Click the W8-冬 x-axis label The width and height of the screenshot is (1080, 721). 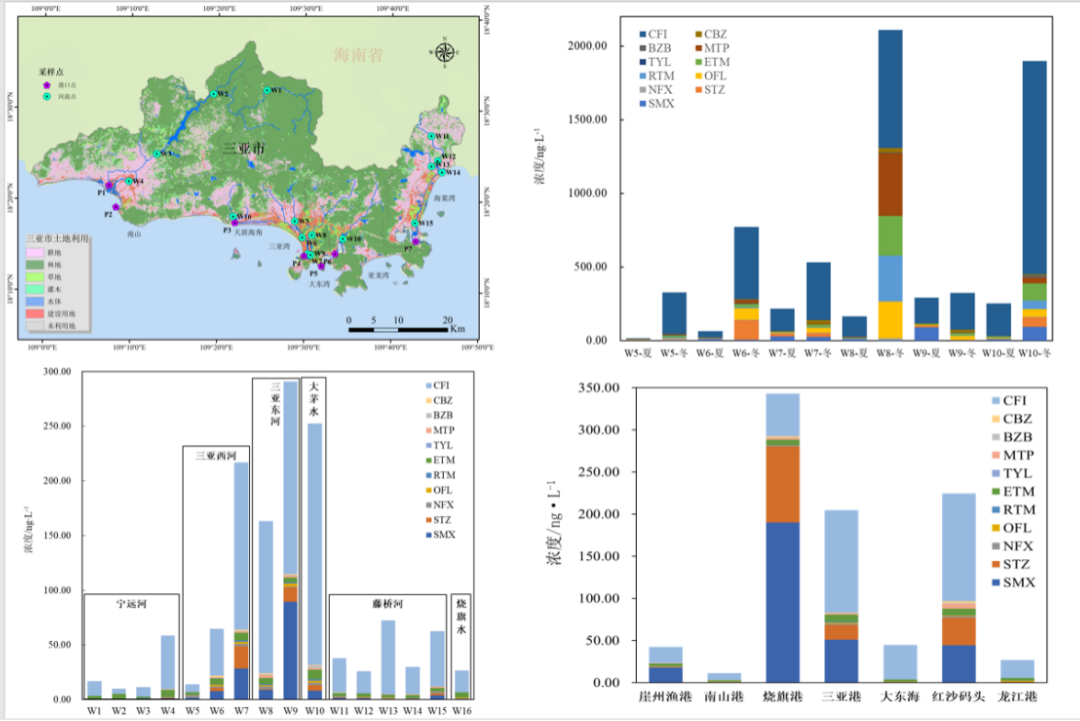[890, 353]
